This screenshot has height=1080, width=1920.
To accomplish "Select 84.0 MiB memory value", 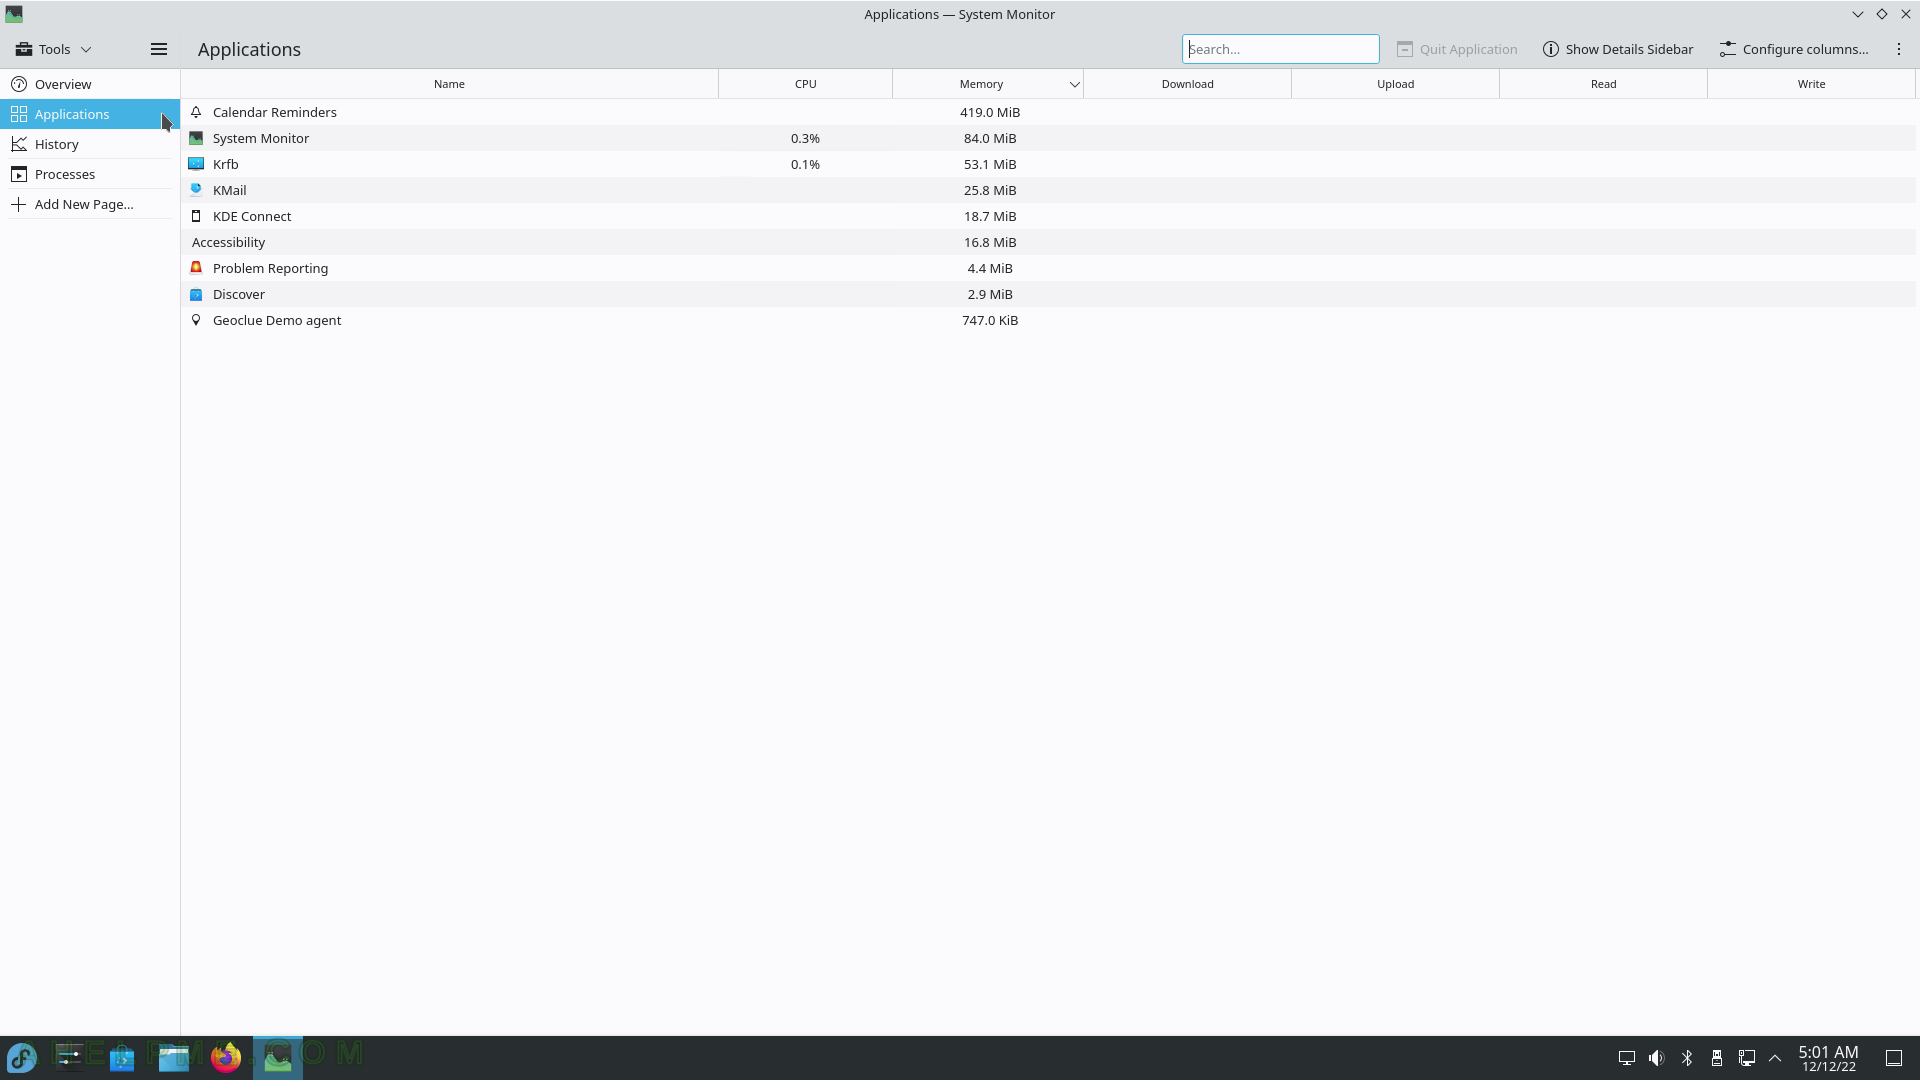I will pos(990,138).
